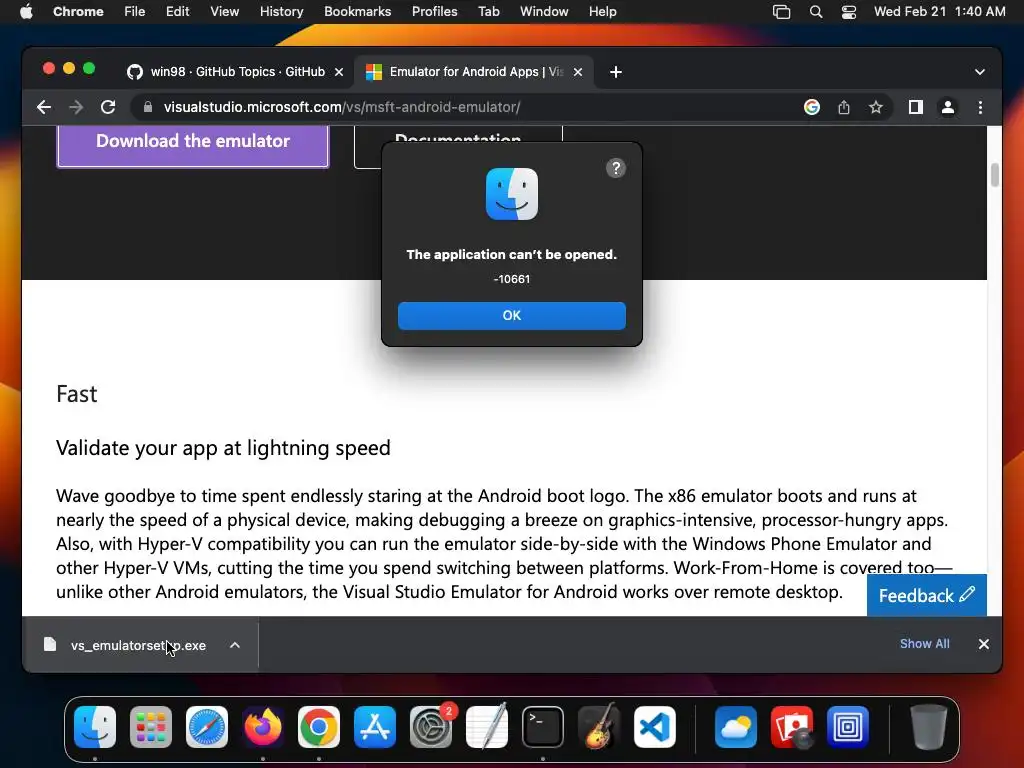Launch Firefox from the Dock
Image resolution: width=1024 pixels, height=768 pixels.
coord(263,727)
